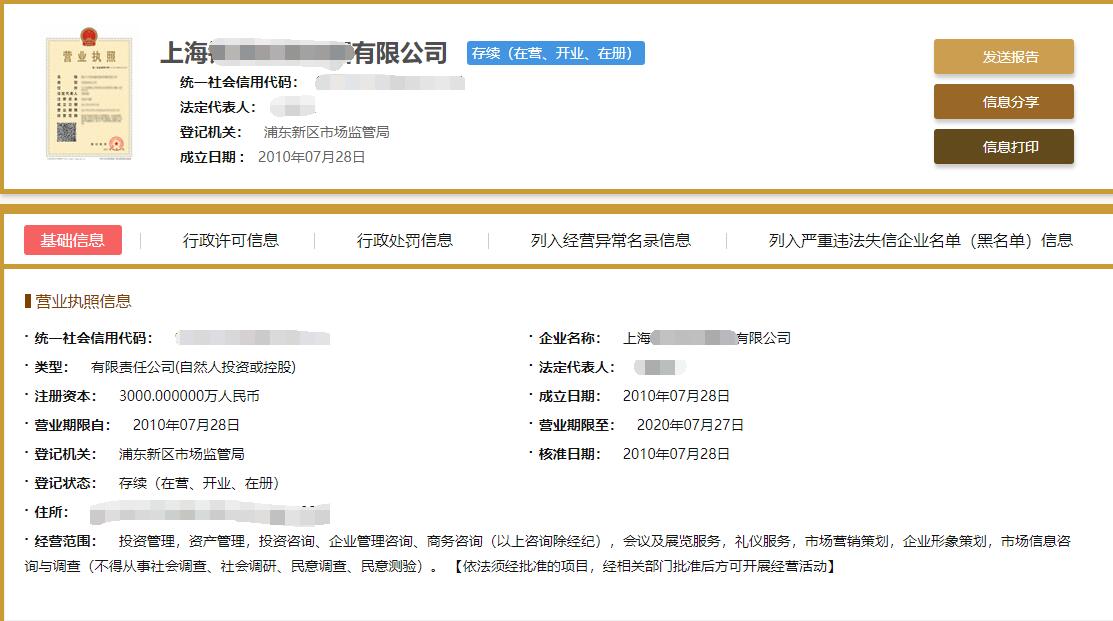
Task: Switch to the 行政许可信息 tab
Action: (231, 241)
